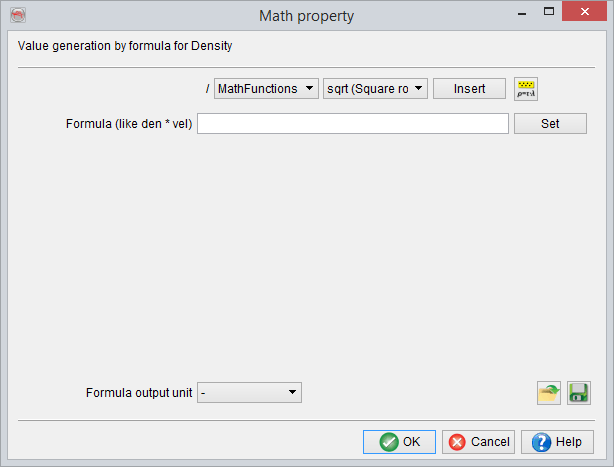
Task: Open the rock physics formula library icon
Action: coord(526,89)
